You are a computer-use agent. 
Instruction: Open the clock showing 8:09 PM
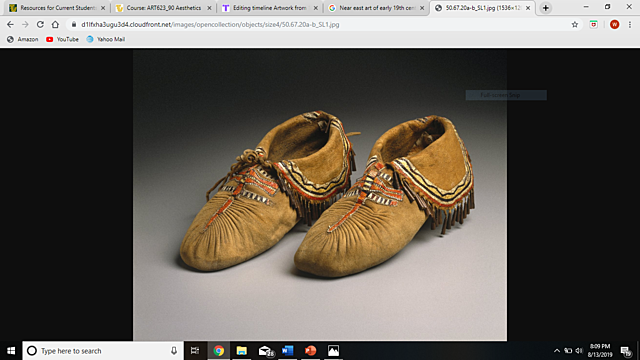pyautogui.click(x=600, y=351)
